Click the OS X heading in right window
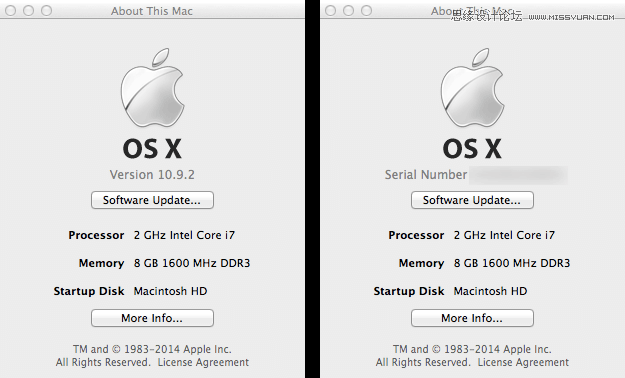Screen dimensions: 625x378 (472, 149)
